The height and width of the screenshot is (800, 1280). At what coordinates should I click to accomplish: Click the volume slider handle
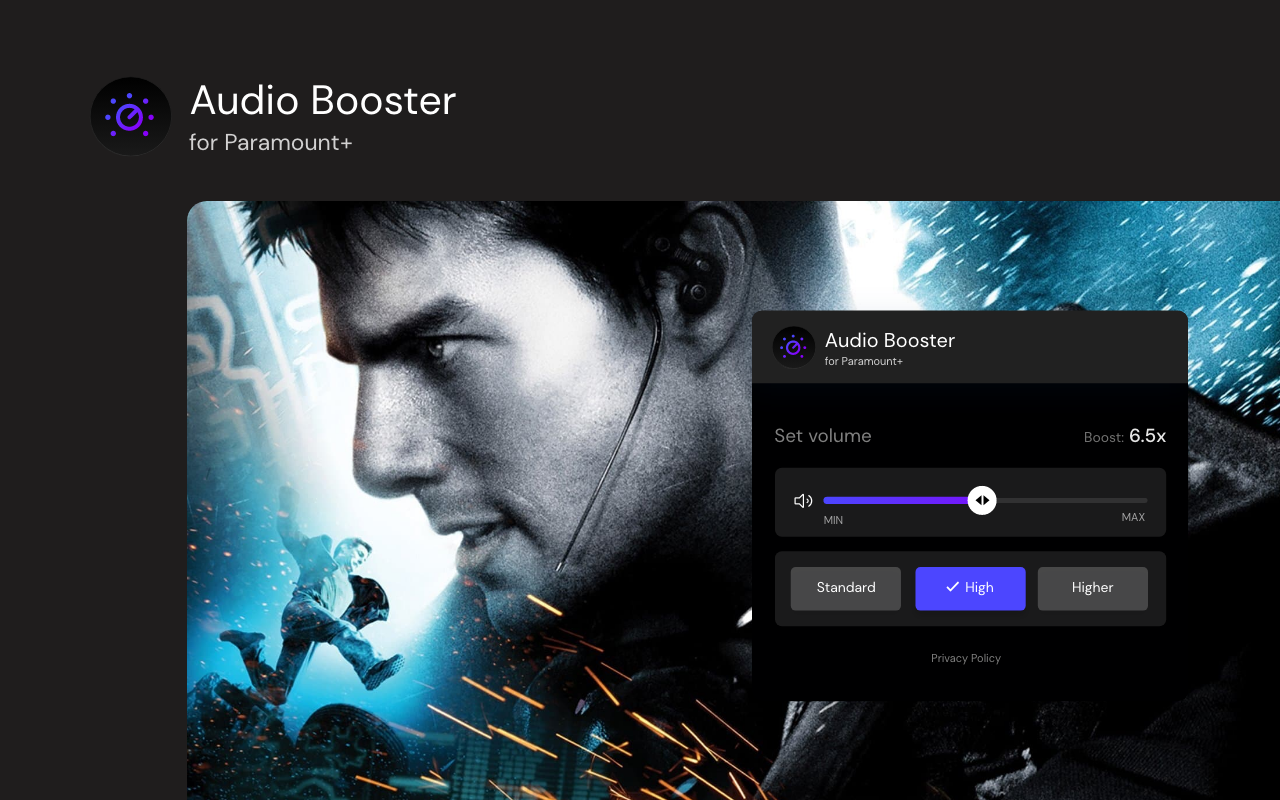click(982, 500)
